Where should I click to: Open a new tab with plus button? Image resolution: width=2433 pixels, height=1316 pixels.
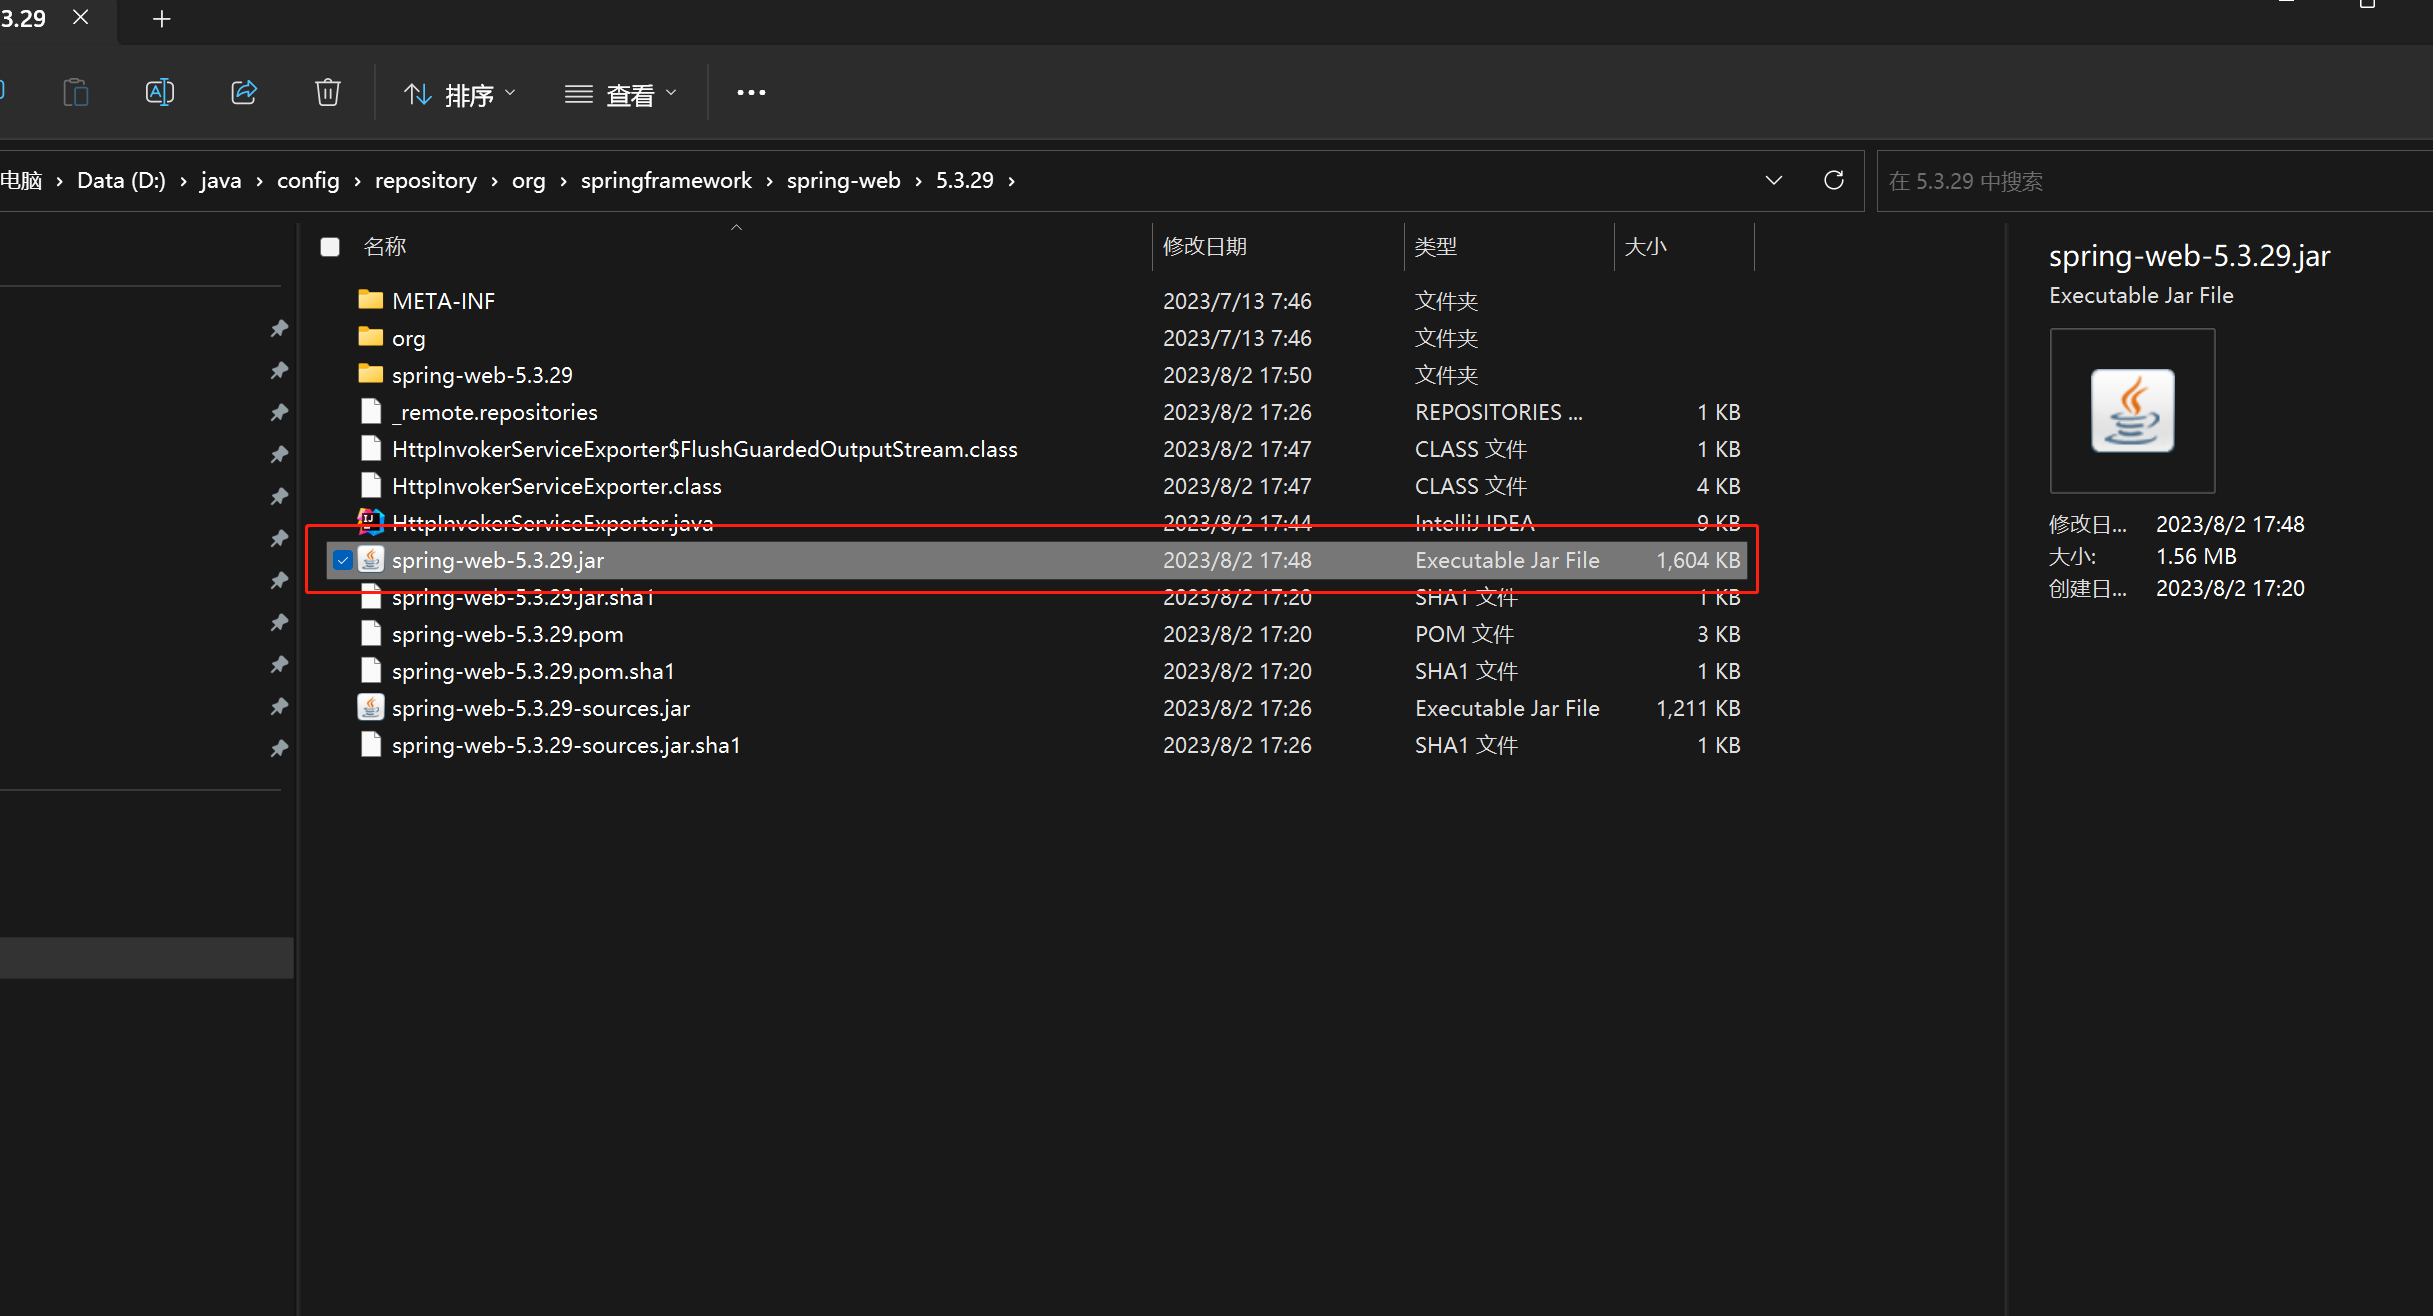[x=161, y=19]
